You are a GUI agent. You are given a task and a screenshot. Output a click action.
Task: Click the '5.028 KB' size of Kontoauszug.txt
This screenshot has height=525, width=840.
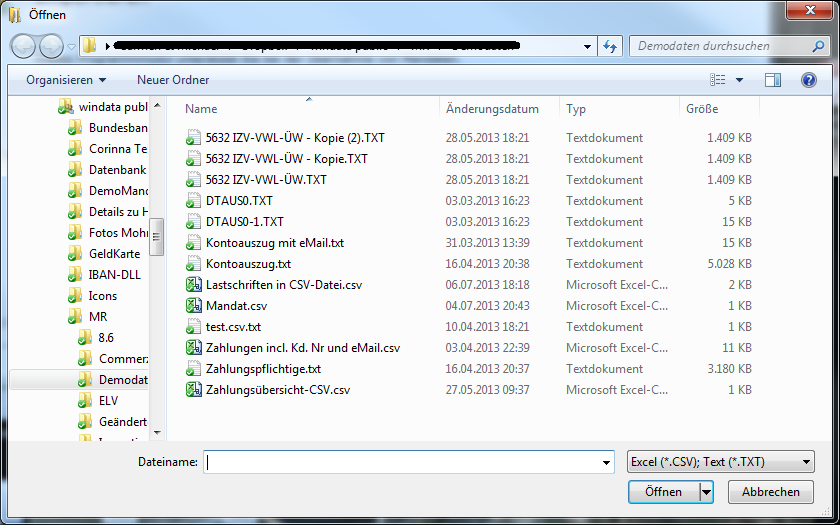pyautogui.click(x=729, y=264)
